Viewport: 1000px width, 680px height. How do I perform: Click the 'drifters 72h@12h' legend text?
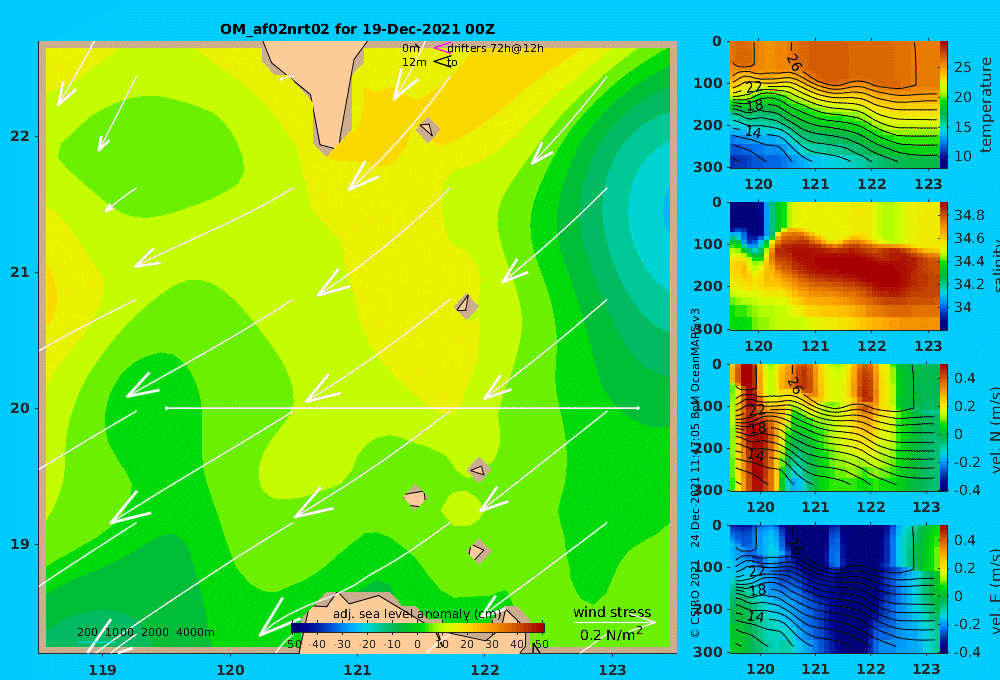pyautogui.click(x=496, y=48)
